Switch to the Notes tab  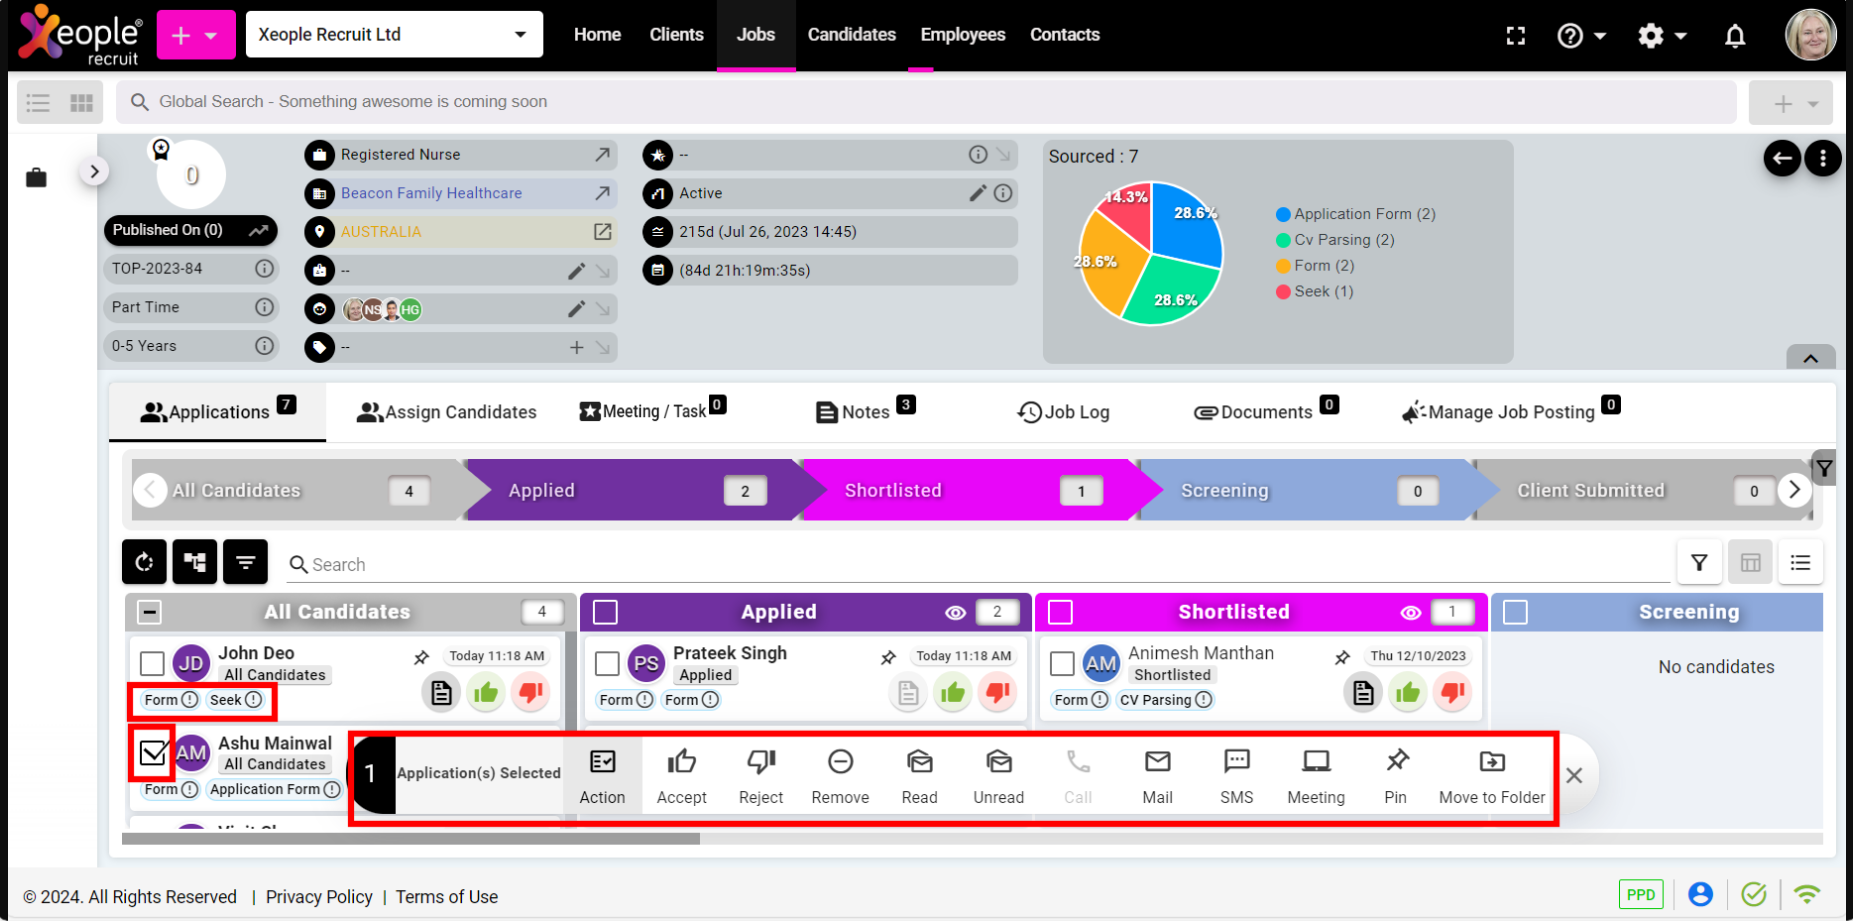pos(864,412)
